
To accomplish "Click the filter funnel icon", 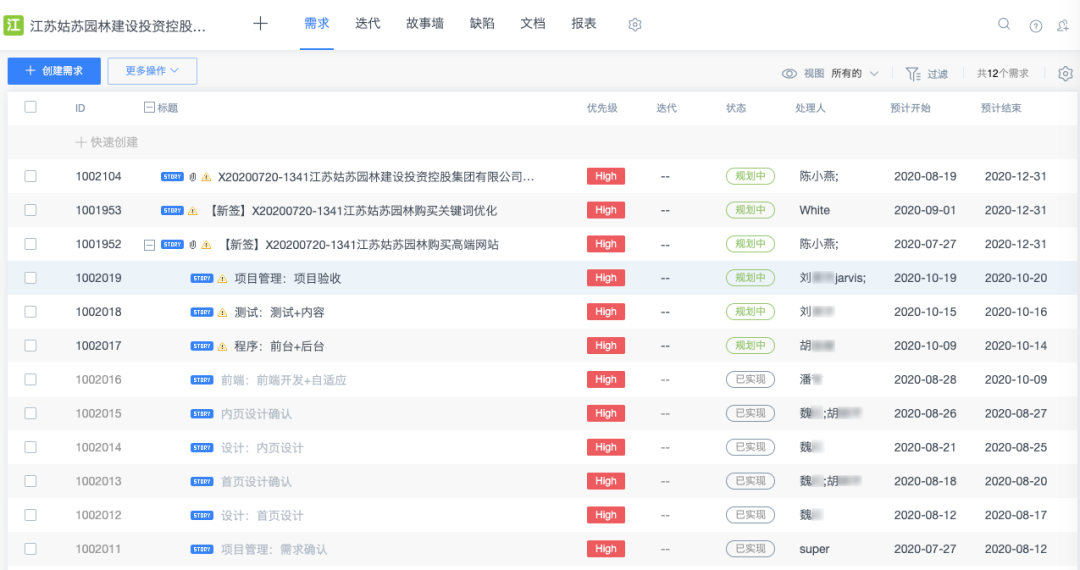I will tap(913, 74).
